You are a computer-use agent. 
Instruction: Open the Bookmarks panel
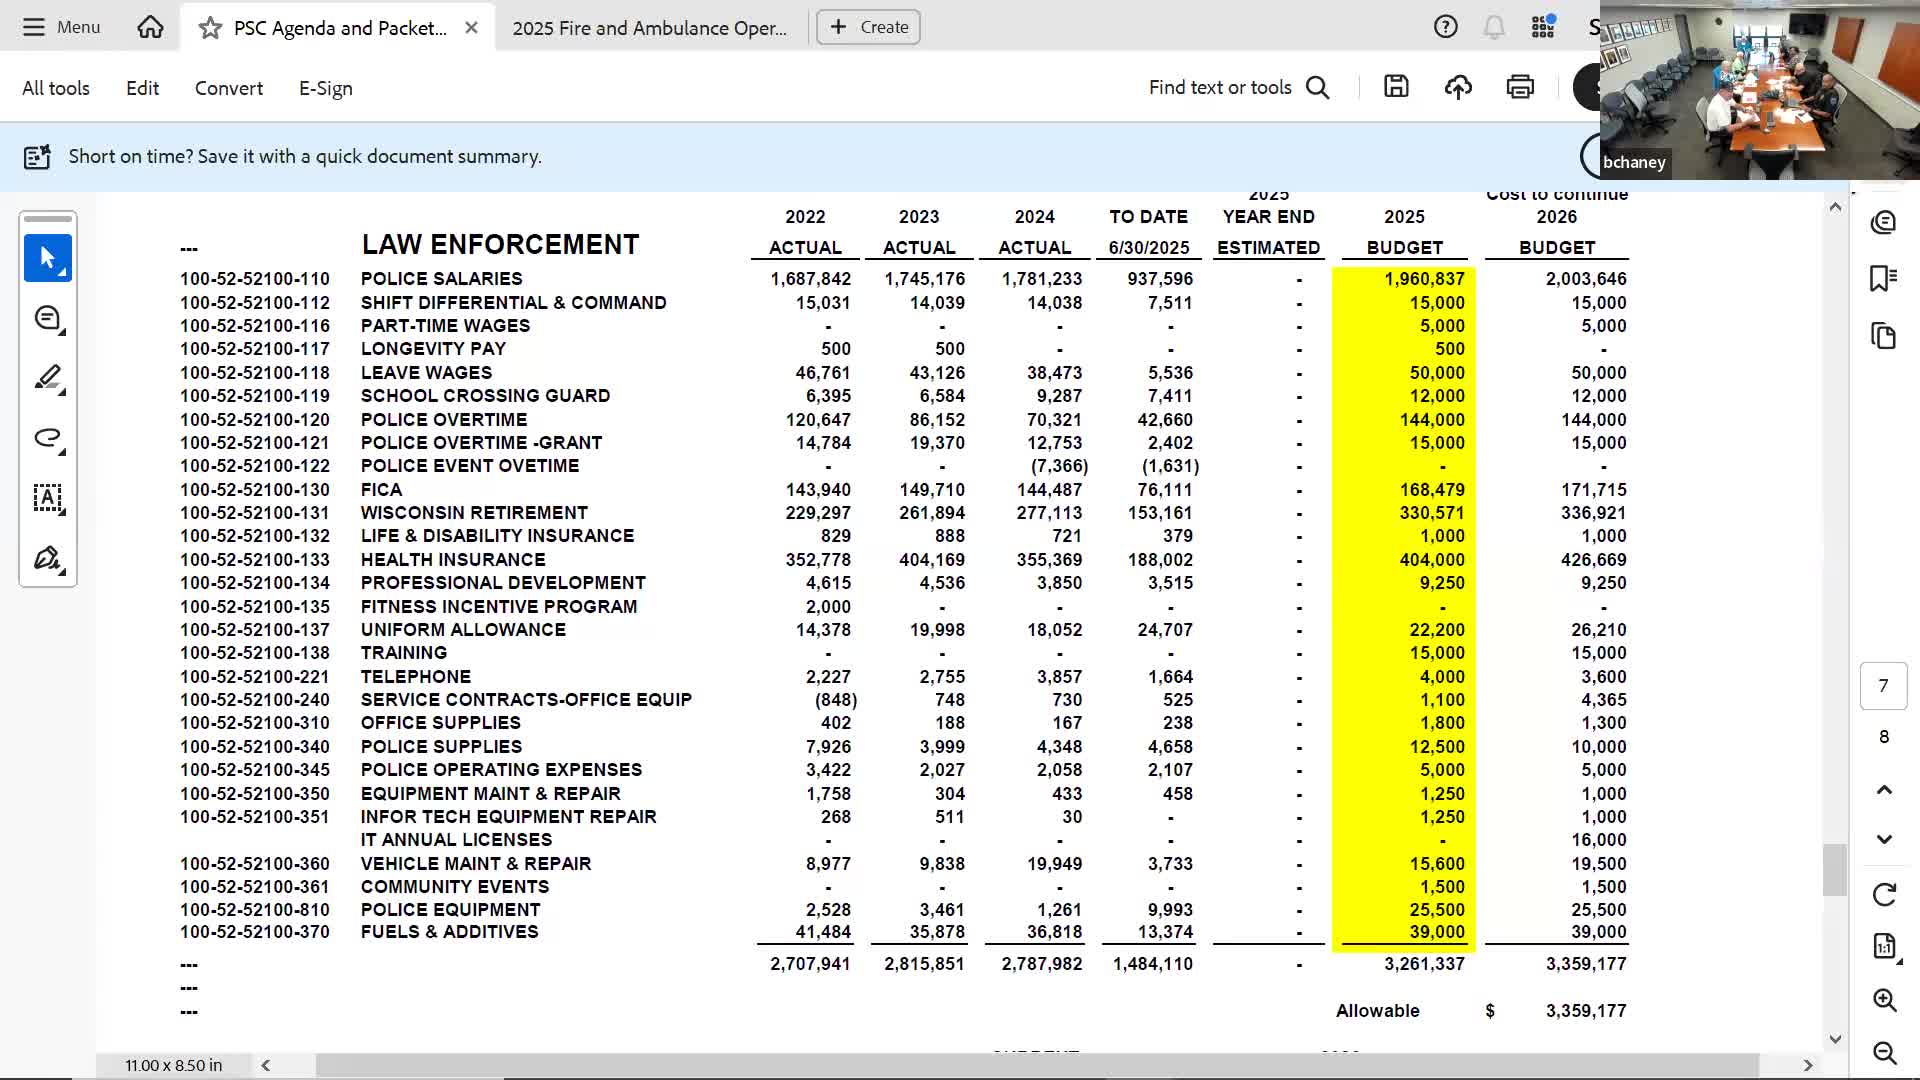[x=1885, y=280]
